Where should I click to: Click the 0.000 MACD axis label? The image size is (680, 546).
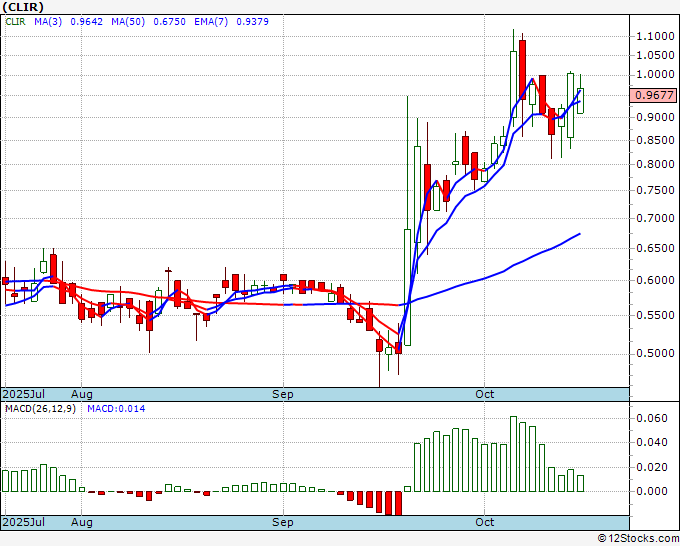pos(651,491)
